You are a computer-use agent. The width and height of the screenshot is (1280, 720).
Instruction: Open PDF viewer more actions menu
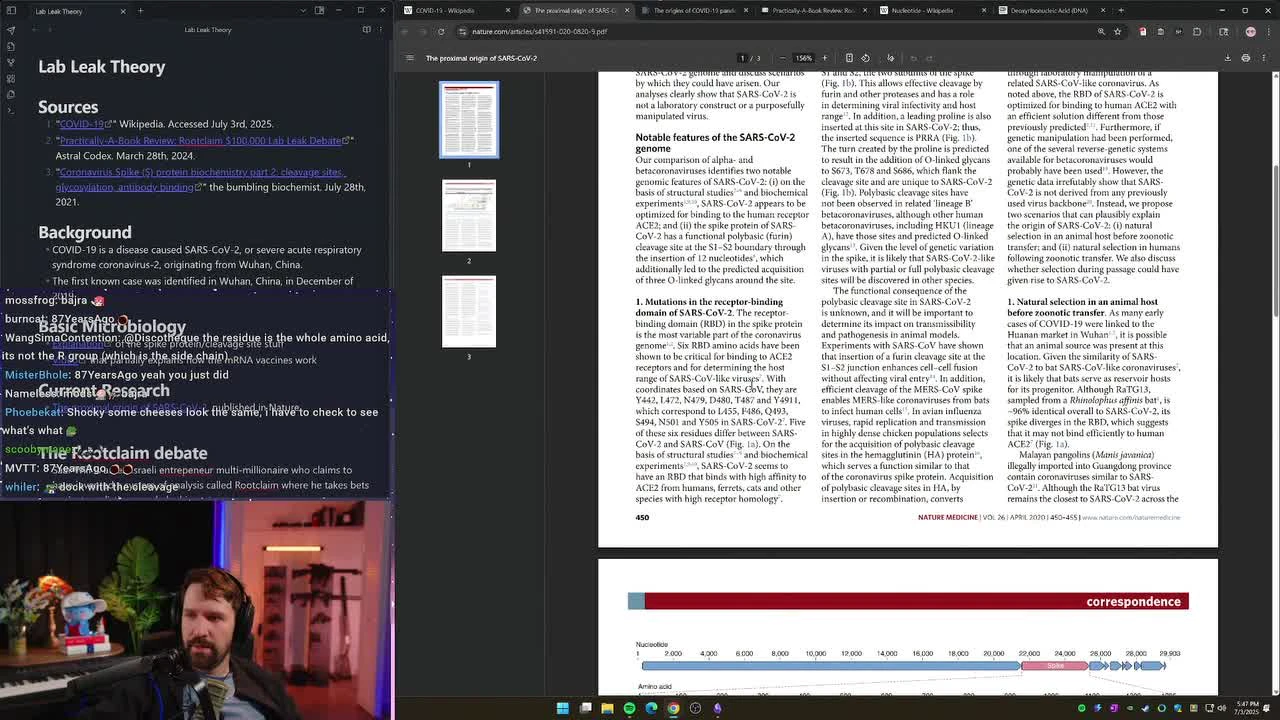(1264, 58)
